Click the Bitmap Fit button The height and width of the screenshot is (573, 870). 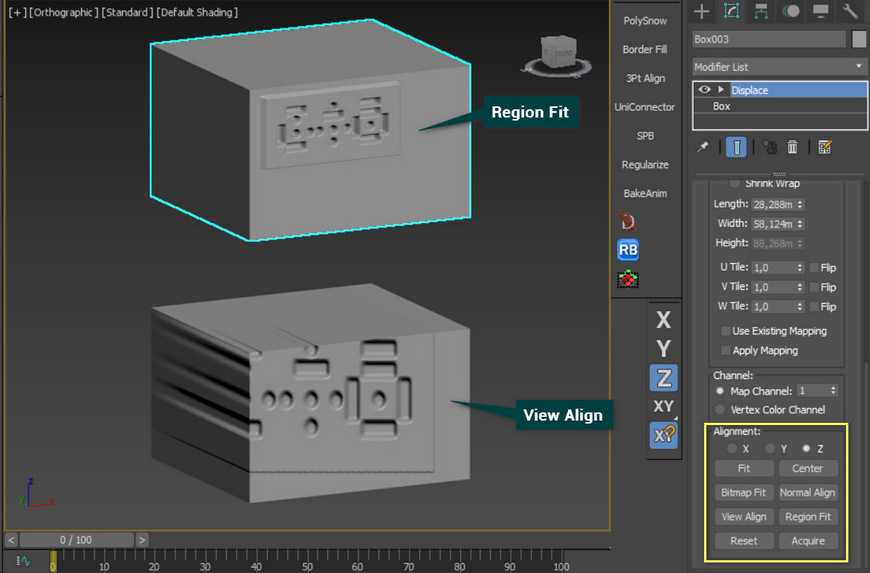click(x=745, y=493)
